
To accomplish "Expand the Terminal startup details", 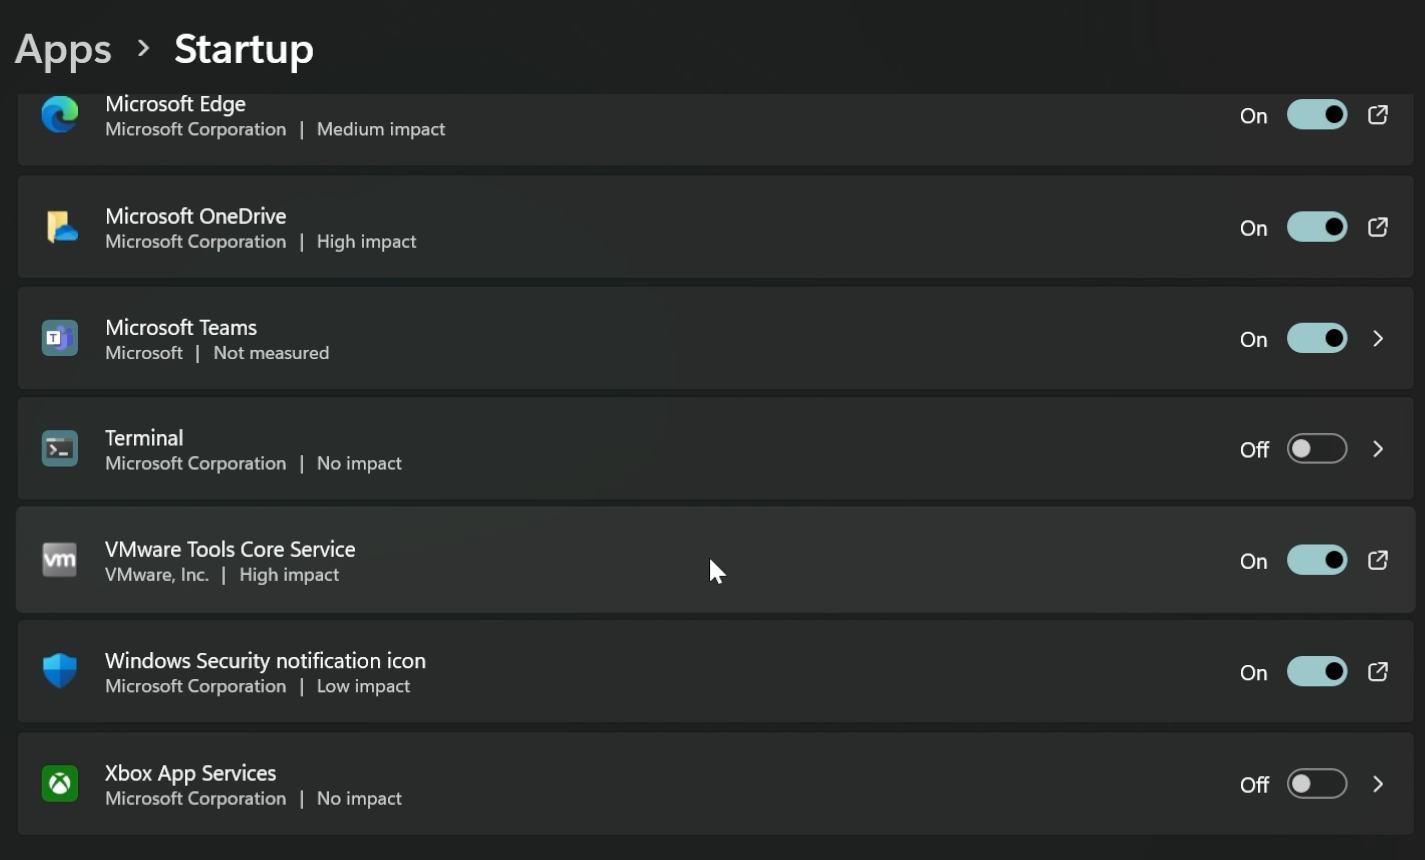I will 1378,449.
